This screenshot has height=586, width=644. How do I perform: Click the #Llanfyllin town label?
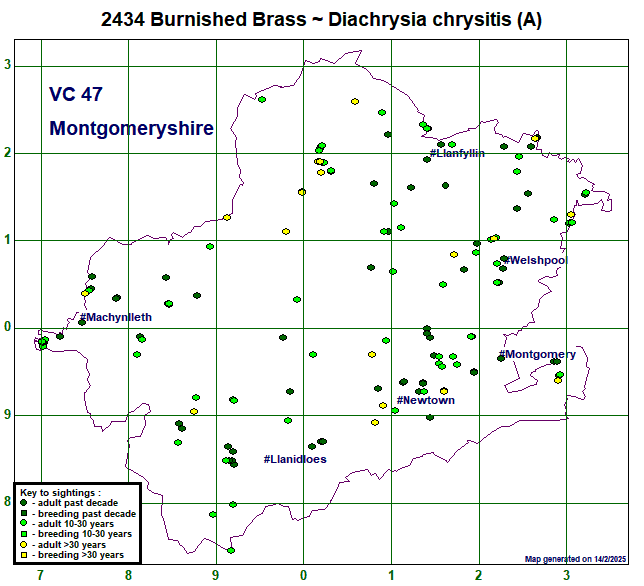457,153
